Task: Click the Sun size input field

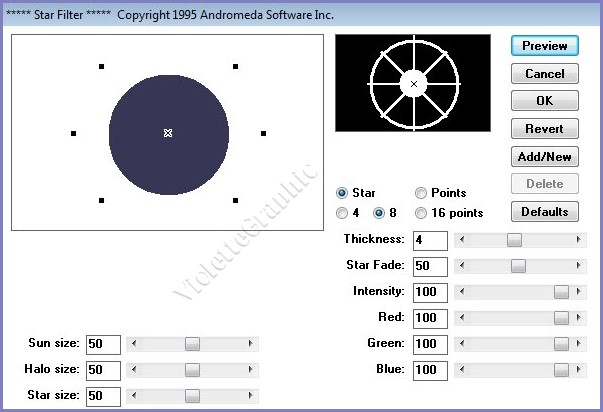Action: (103, 344)
